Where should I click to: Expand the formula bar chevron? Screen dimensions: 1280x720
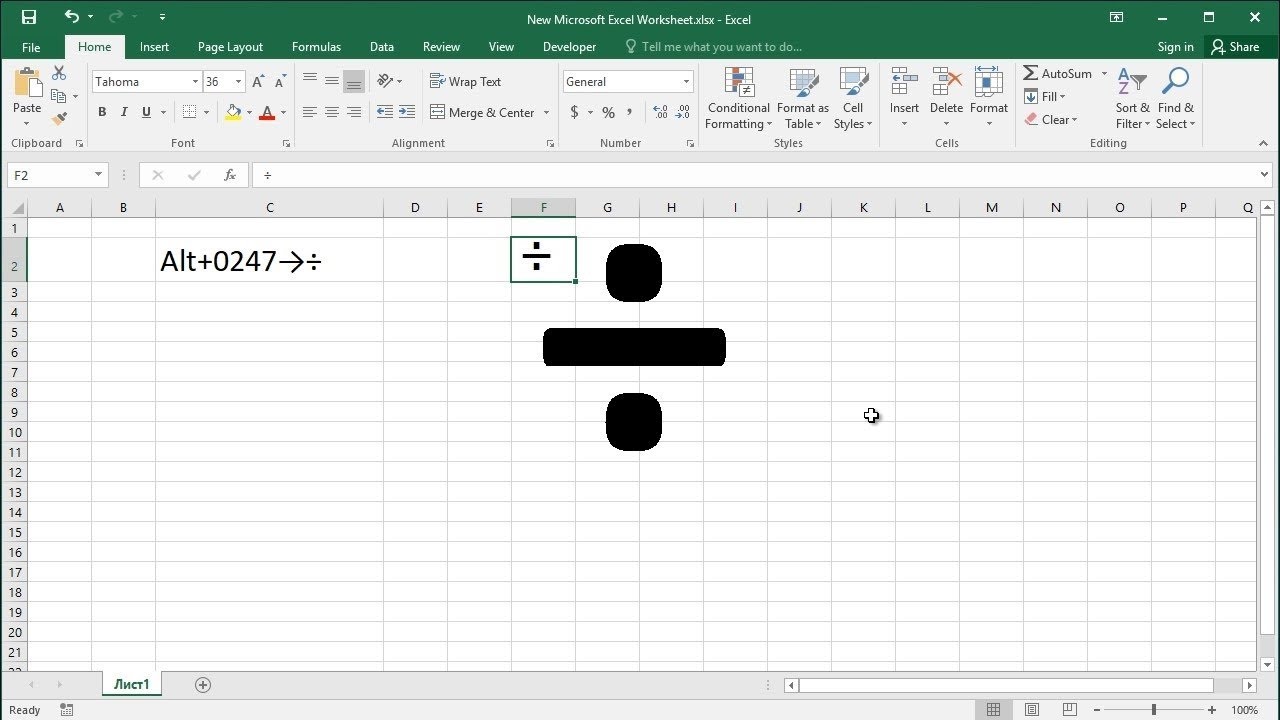pyautogui.click(x=1265, y=175)
